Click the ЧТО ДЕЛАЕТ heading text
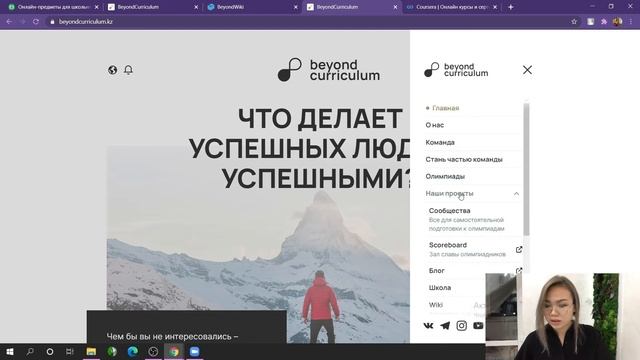The image size is (640, 360). [320, 119]
